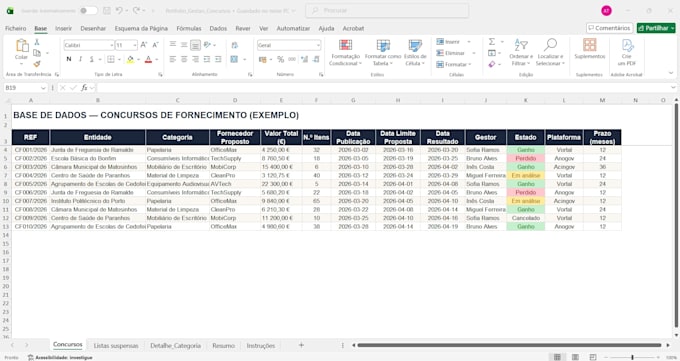This screenshot has height=361, width=680.
Task: Click Crie um PDF Acrobat icon
Action: point(627,45)
